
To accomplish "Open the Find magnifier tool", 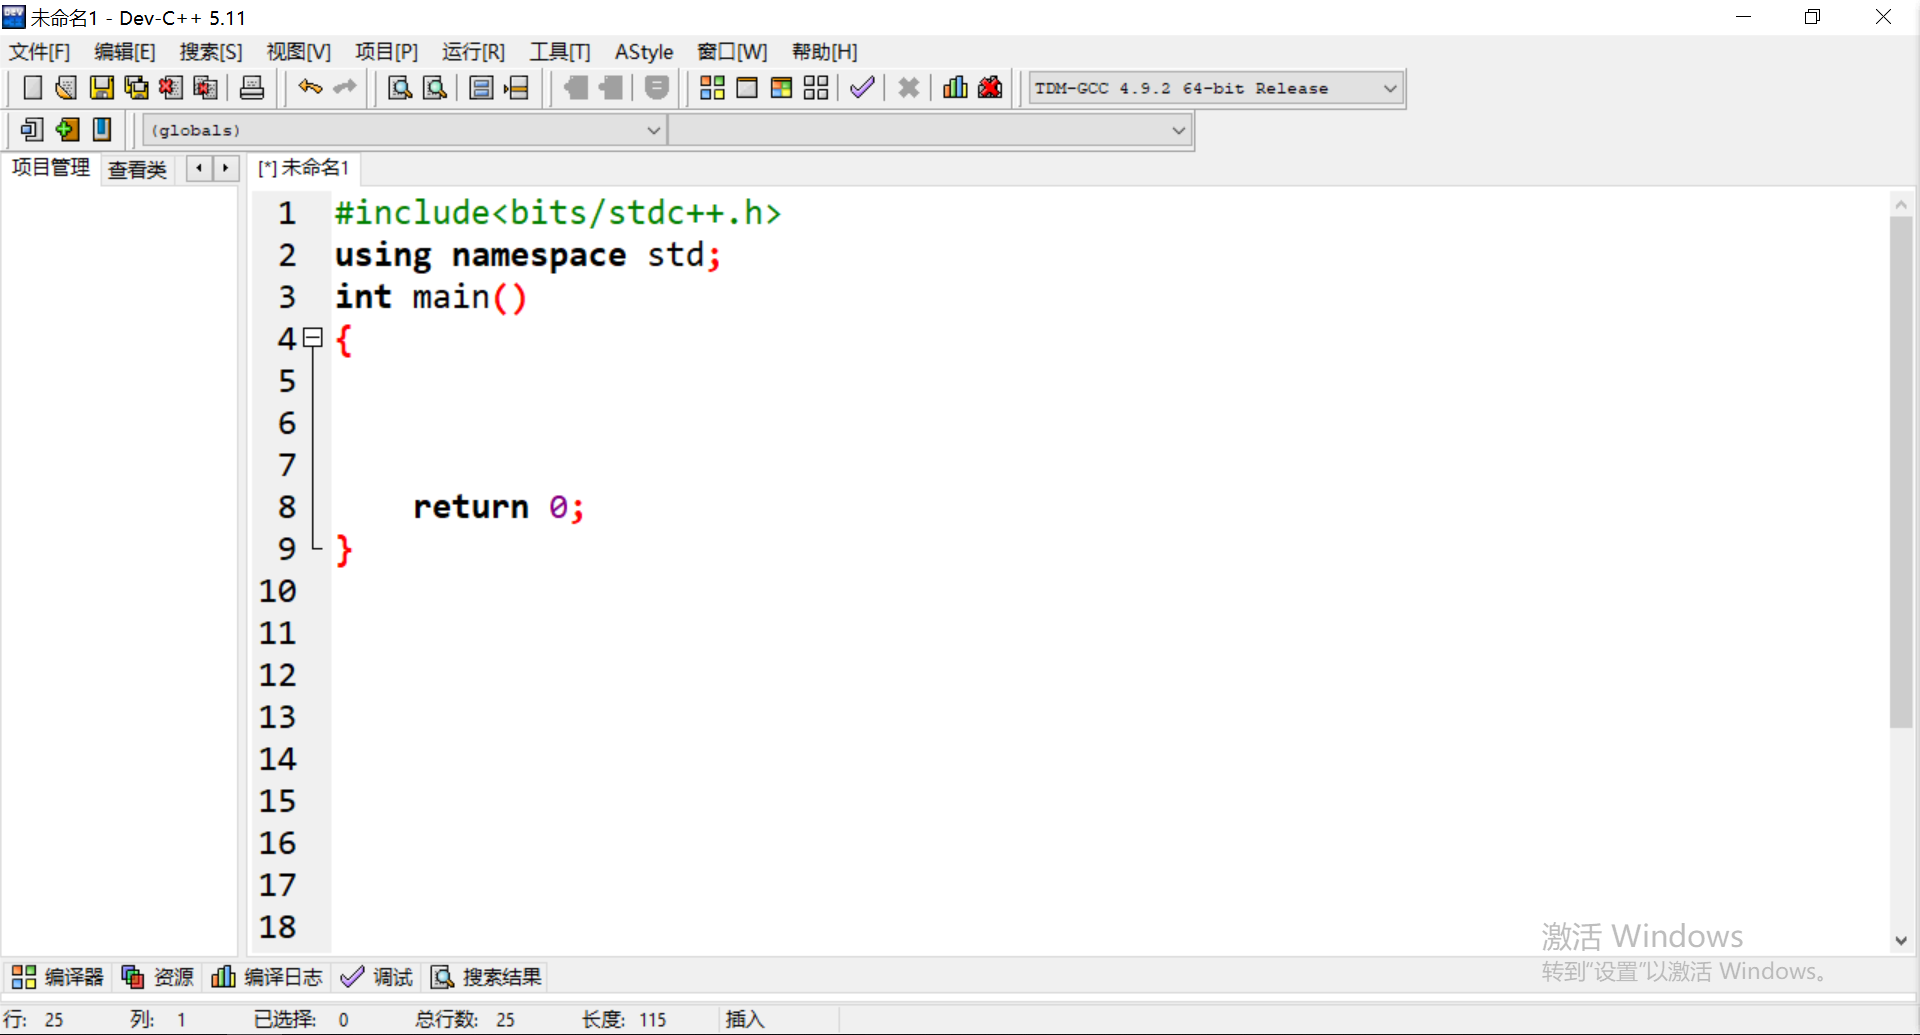I will click(x=400, y=88).
